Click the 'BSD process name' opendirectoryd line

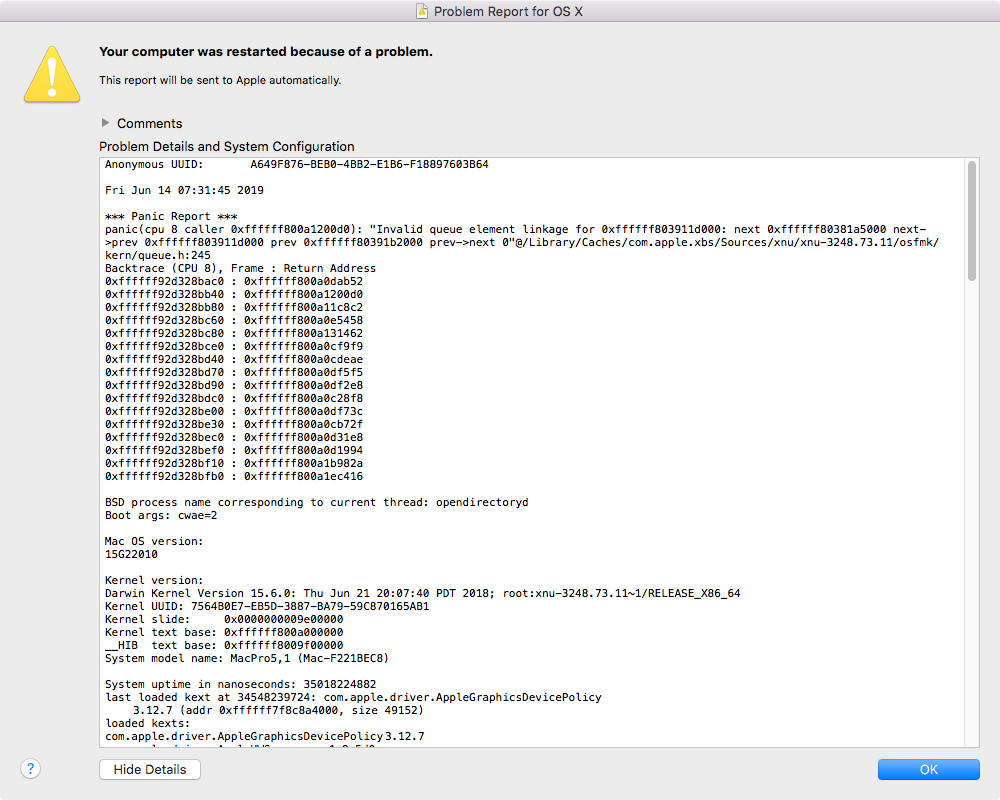pyautogui.click(x=317, y=502)
